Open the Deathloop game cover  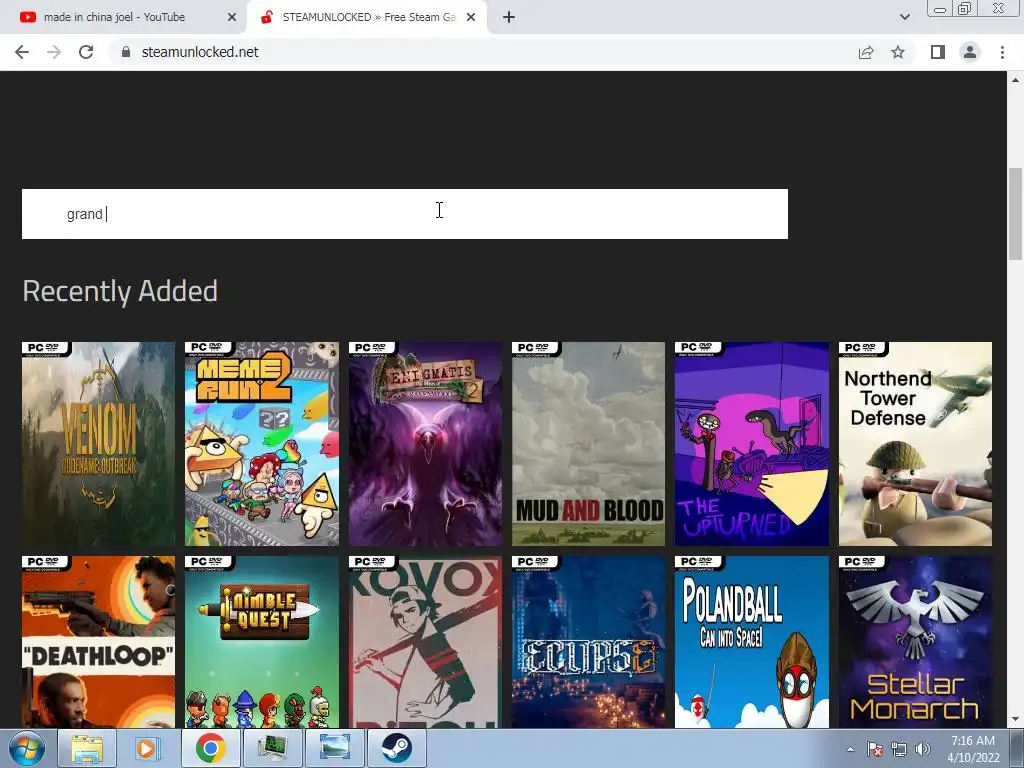point(99,642)
